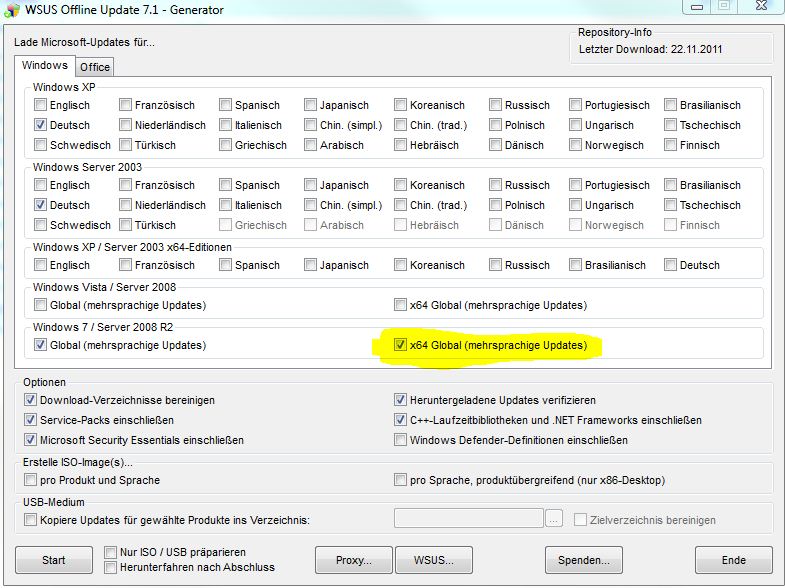Toggle Microsoft Security Essentials einschließen
Viewport: 785px width, 588px height.
point(30,441)
